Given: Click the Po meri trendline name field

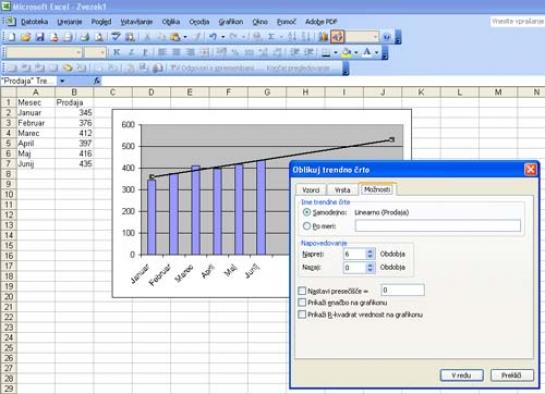Looking at the screenshot, I should pos(438,226).
